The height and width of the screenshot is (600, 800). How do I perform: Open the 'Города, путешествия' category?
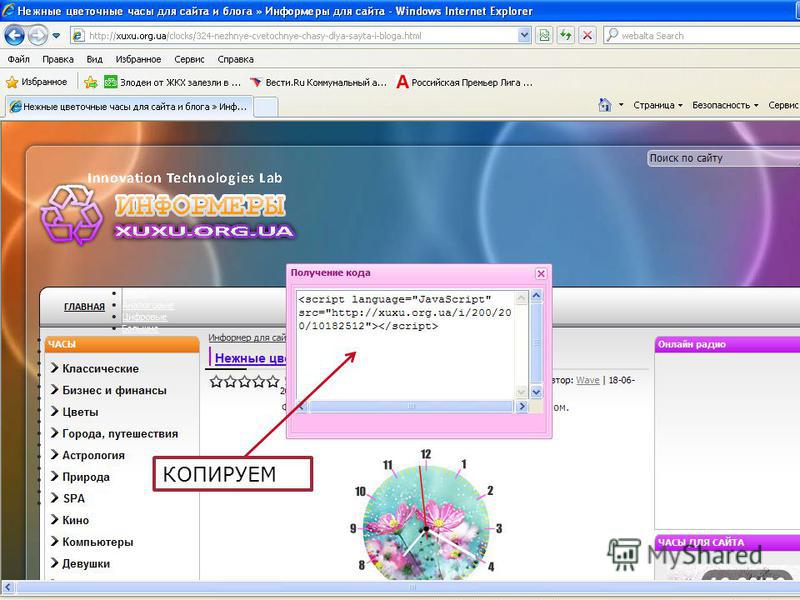[x=120, y=434]
